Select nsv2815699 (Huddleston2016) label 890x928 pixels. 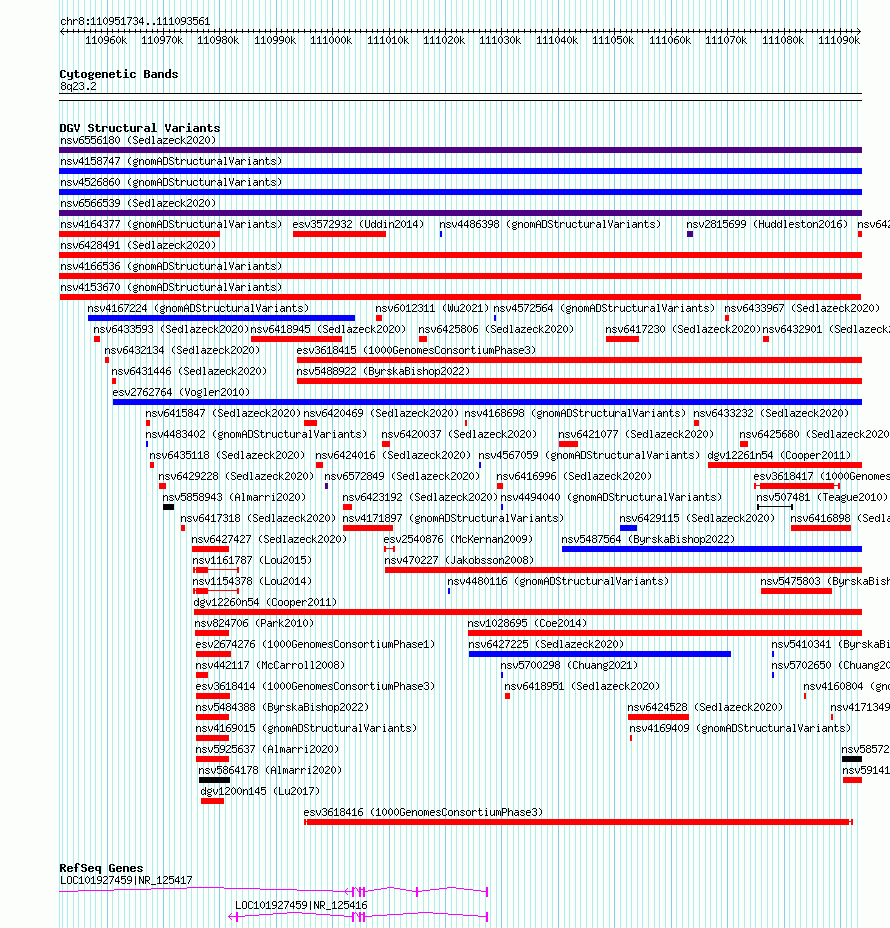point(767,224)
